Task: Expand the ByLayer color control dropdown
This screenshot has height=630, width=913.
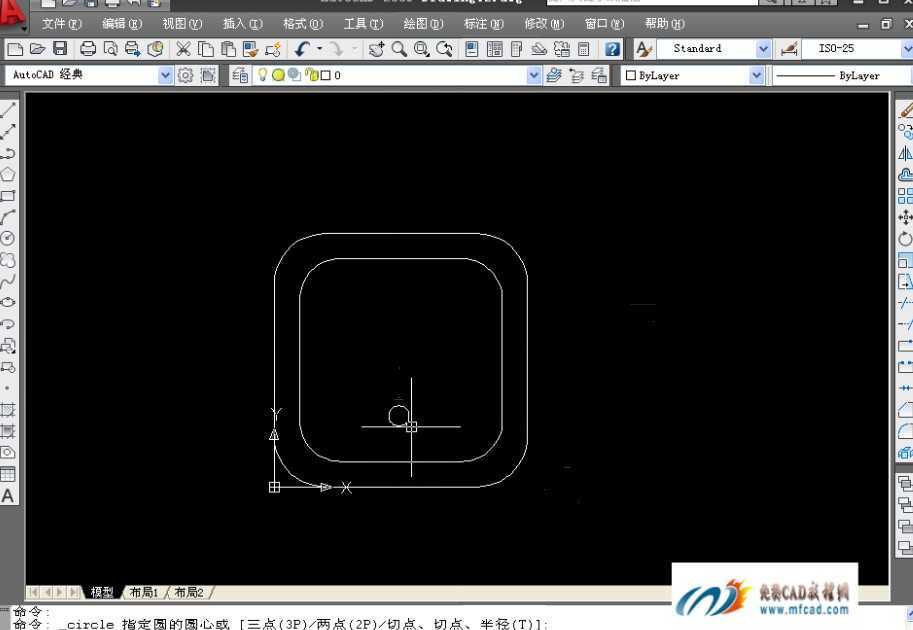Action: point(756,75)
